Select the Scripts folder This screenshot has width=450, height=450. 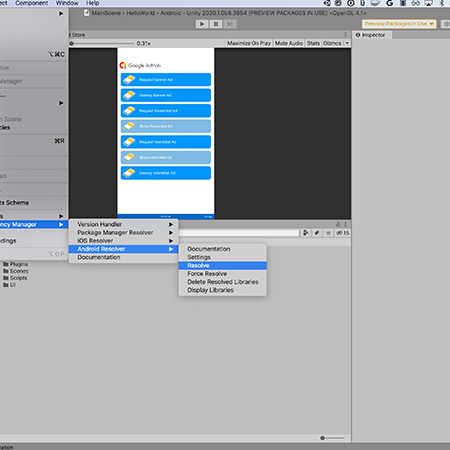[x=15, y=278]
